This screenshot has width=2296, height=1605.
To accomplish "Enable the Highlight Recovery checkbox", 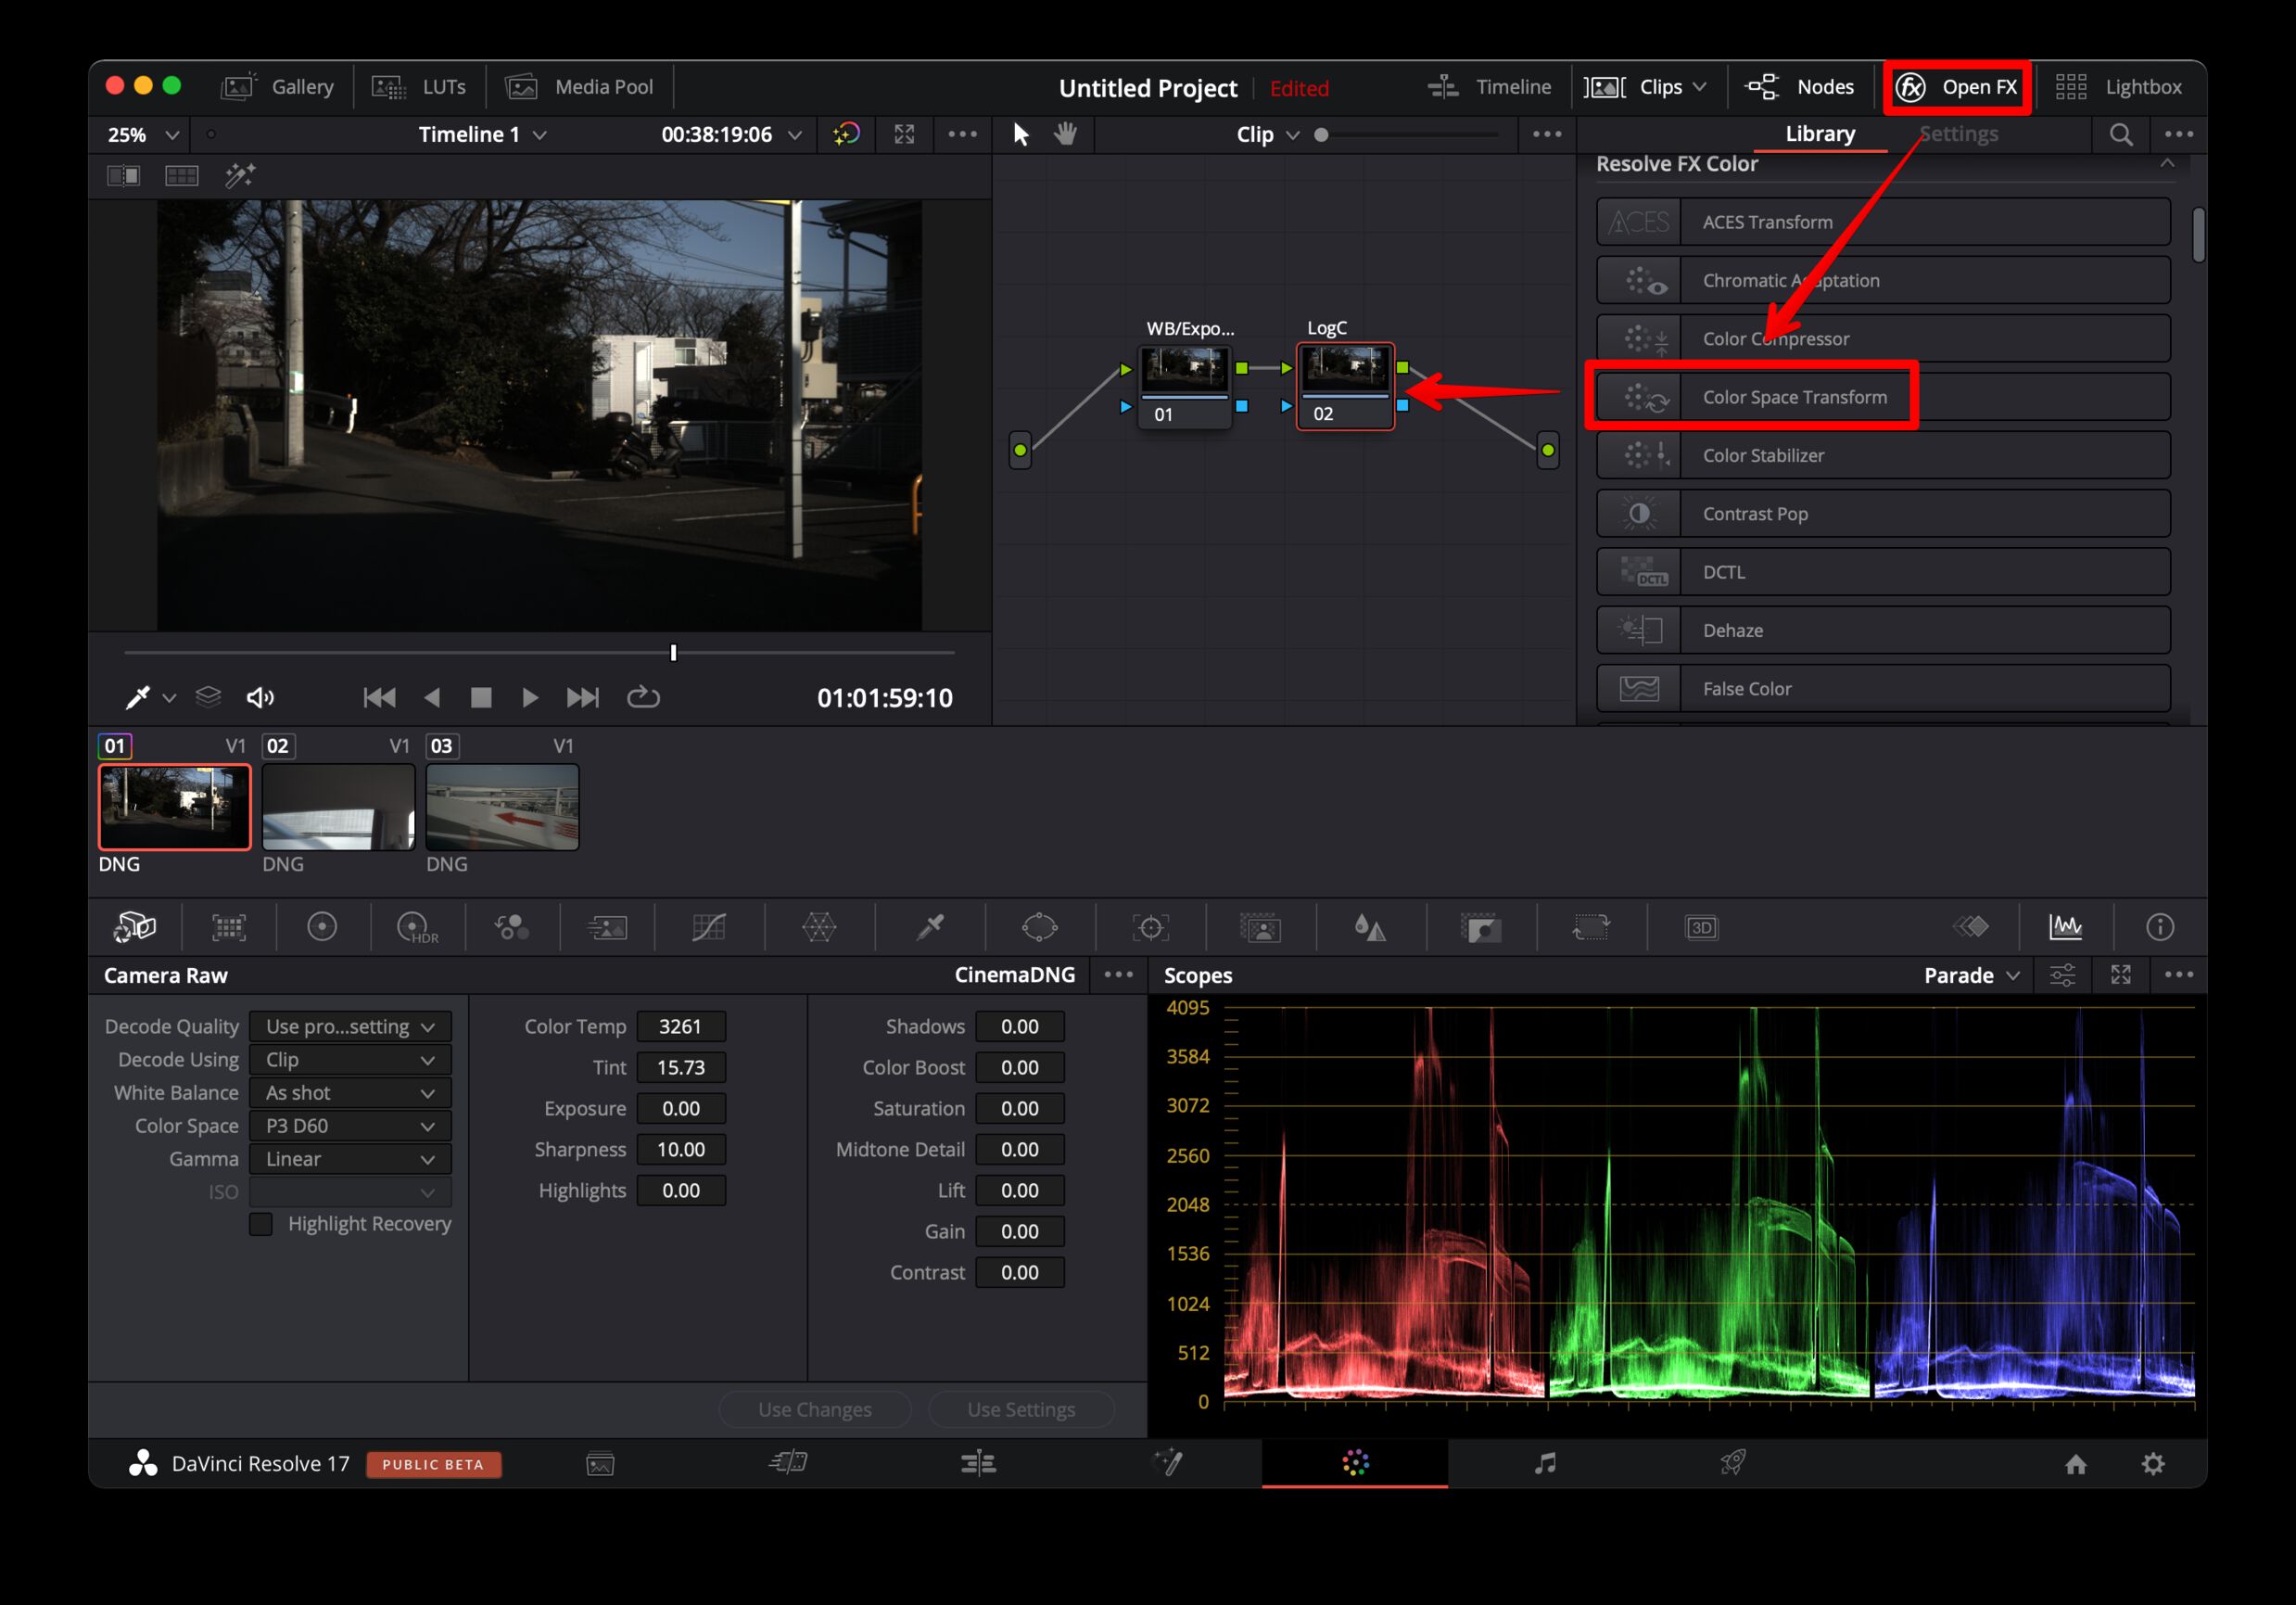I will tap(261, 1224).
